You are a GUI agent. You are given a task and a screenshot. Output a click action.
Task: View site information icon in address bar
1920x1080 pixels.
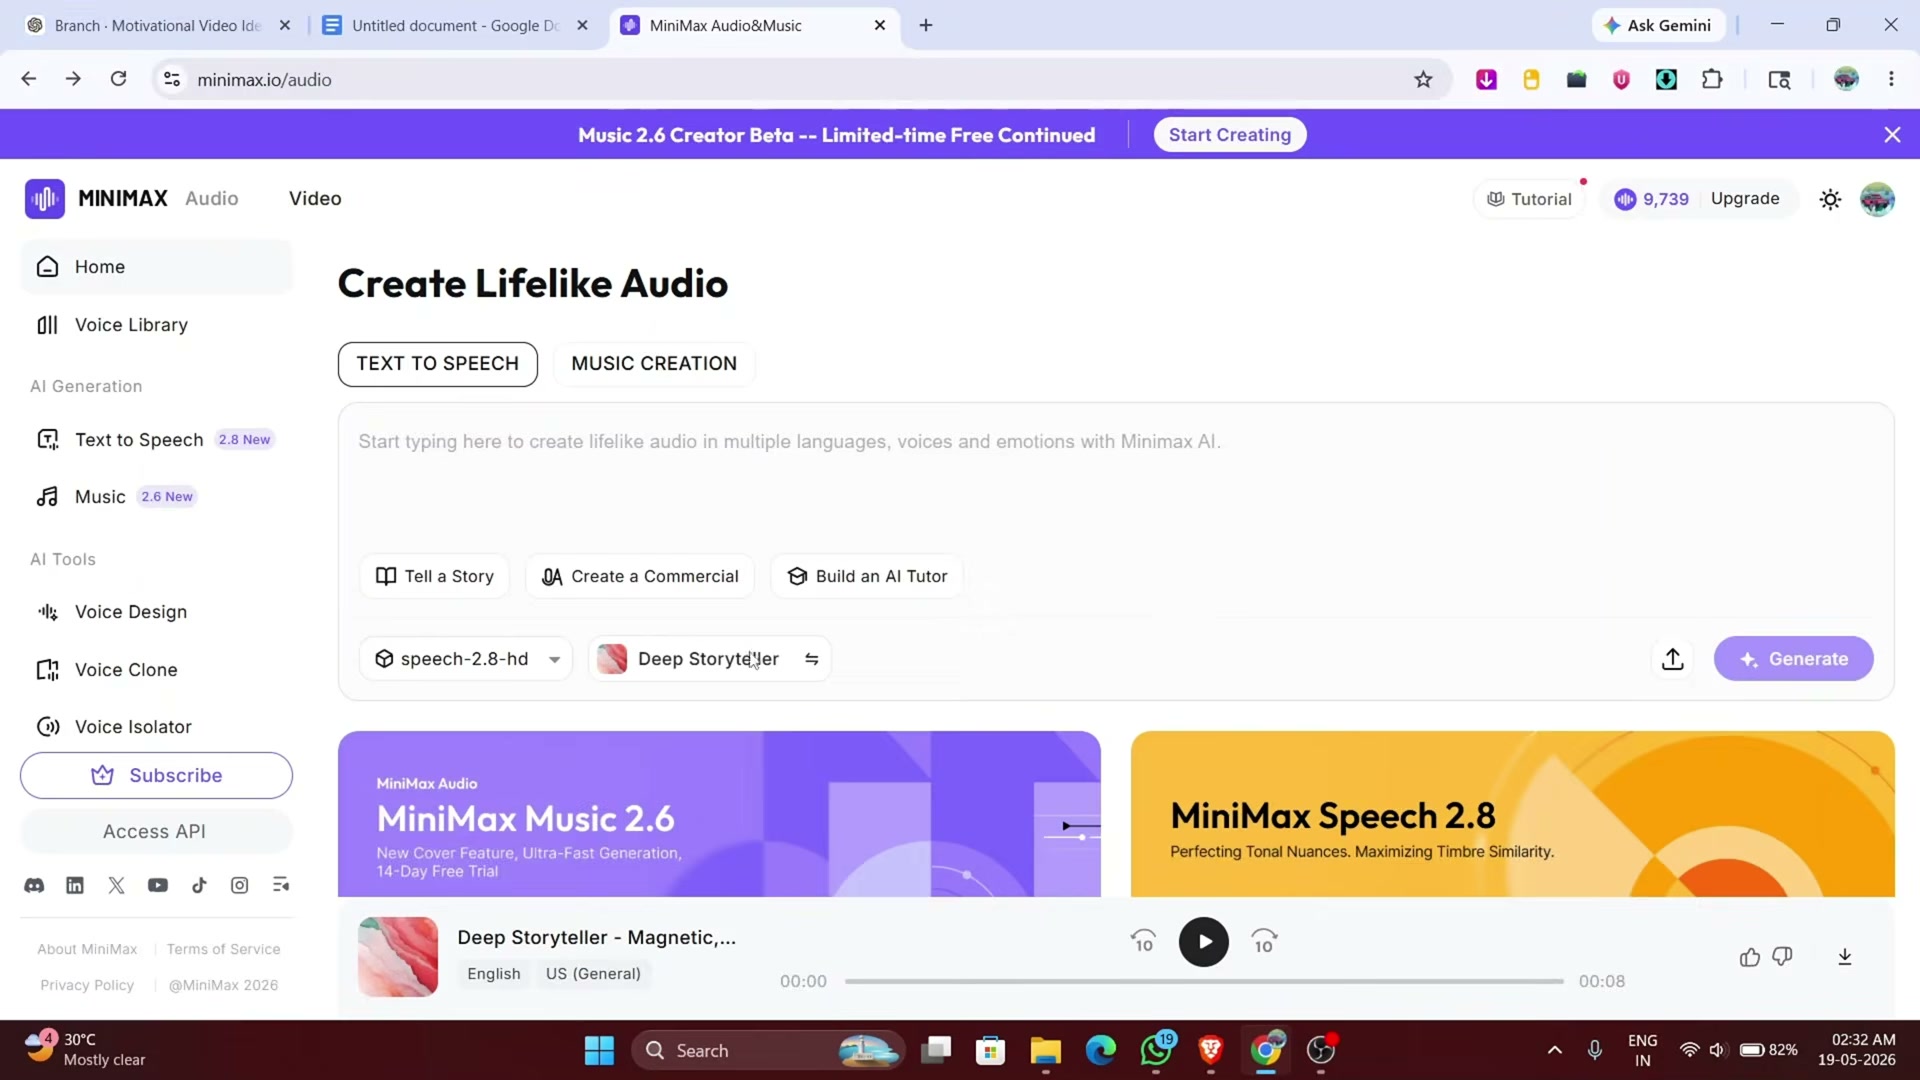coord(172,79)
